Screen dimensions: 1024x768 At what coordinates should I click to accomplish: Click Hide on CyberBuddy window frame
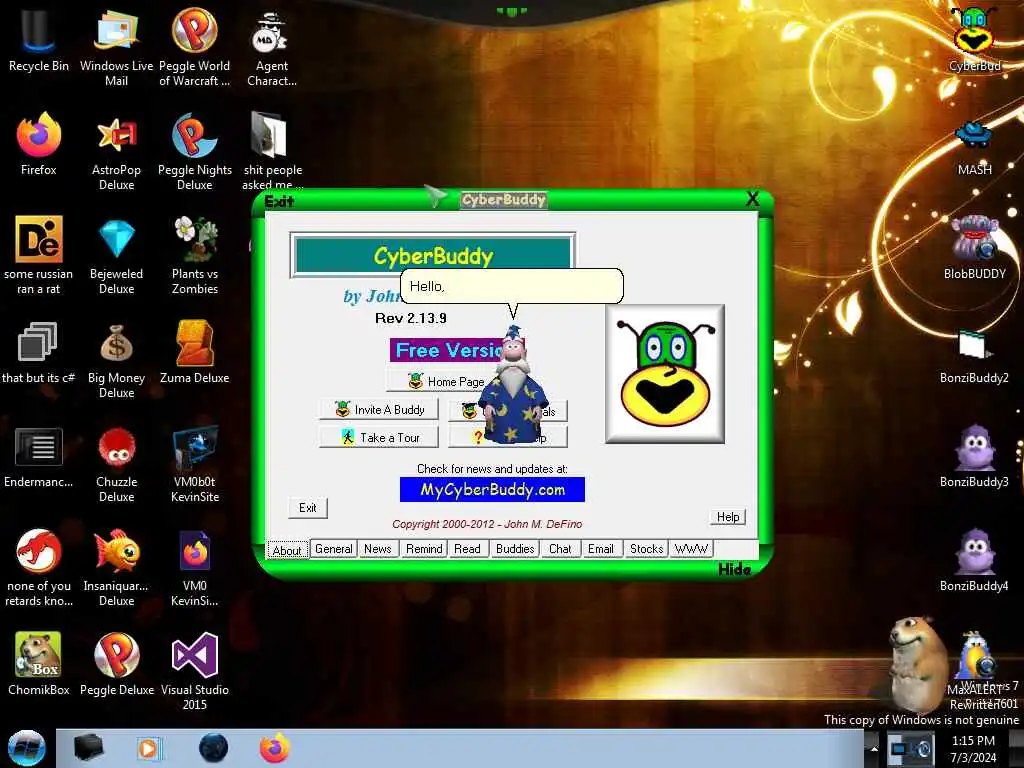(x=734, y=569)
